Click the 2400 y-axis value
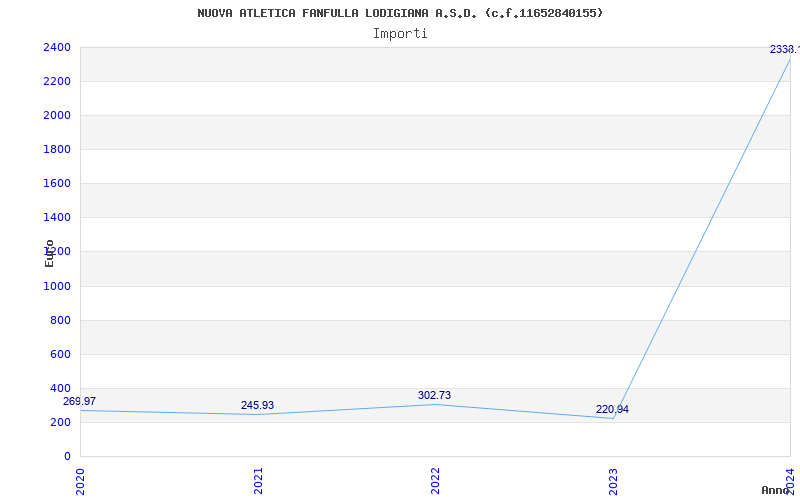This screenshot has width=800, height=500. pos(57,47)
